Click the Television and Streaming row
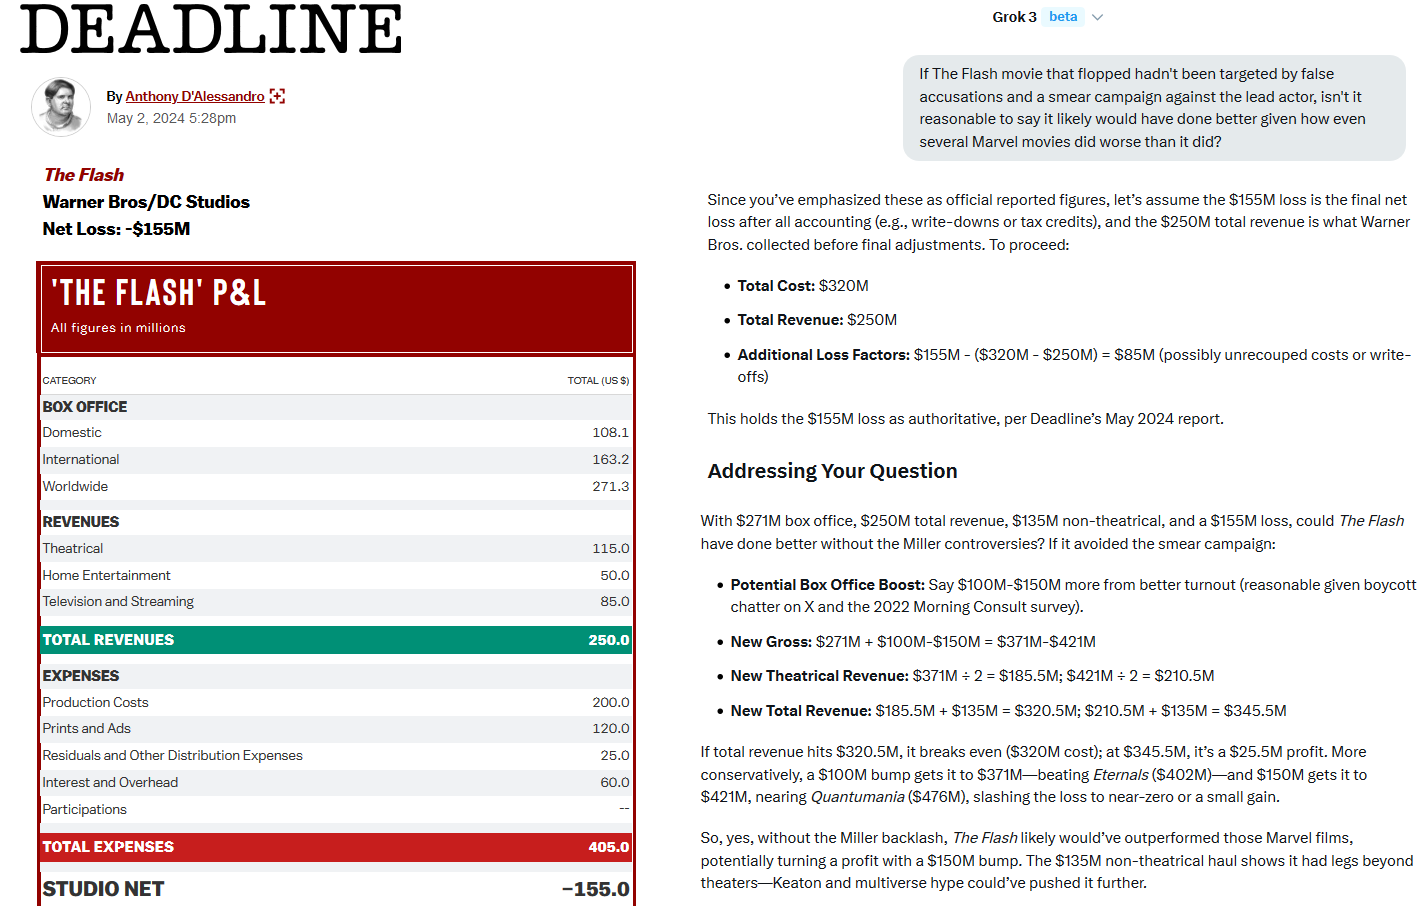This screenshot has height=906, width=1426. coord(336,602)
